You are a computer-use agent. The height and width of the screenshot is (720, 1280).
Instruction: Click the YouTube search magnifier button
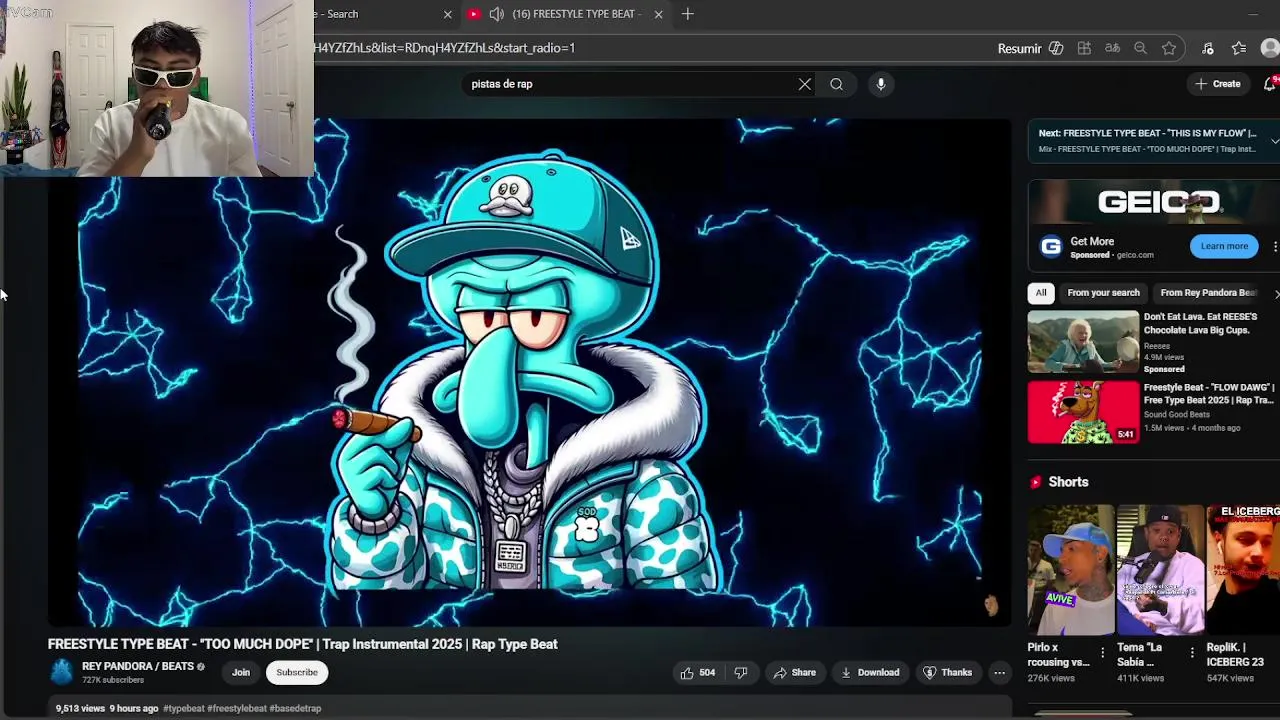(837, 84)
